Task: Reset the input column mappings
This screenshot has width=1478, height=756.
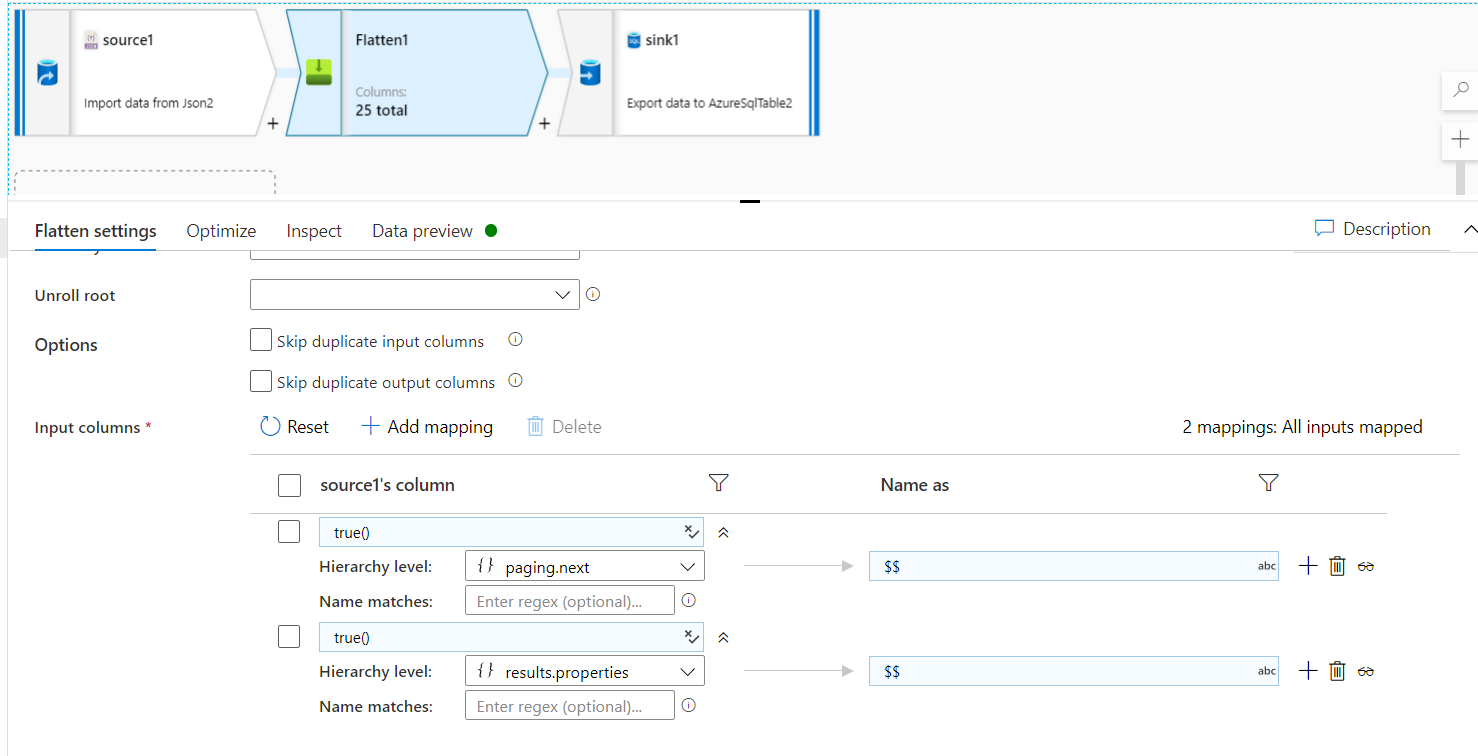Action: click(294, 426)
